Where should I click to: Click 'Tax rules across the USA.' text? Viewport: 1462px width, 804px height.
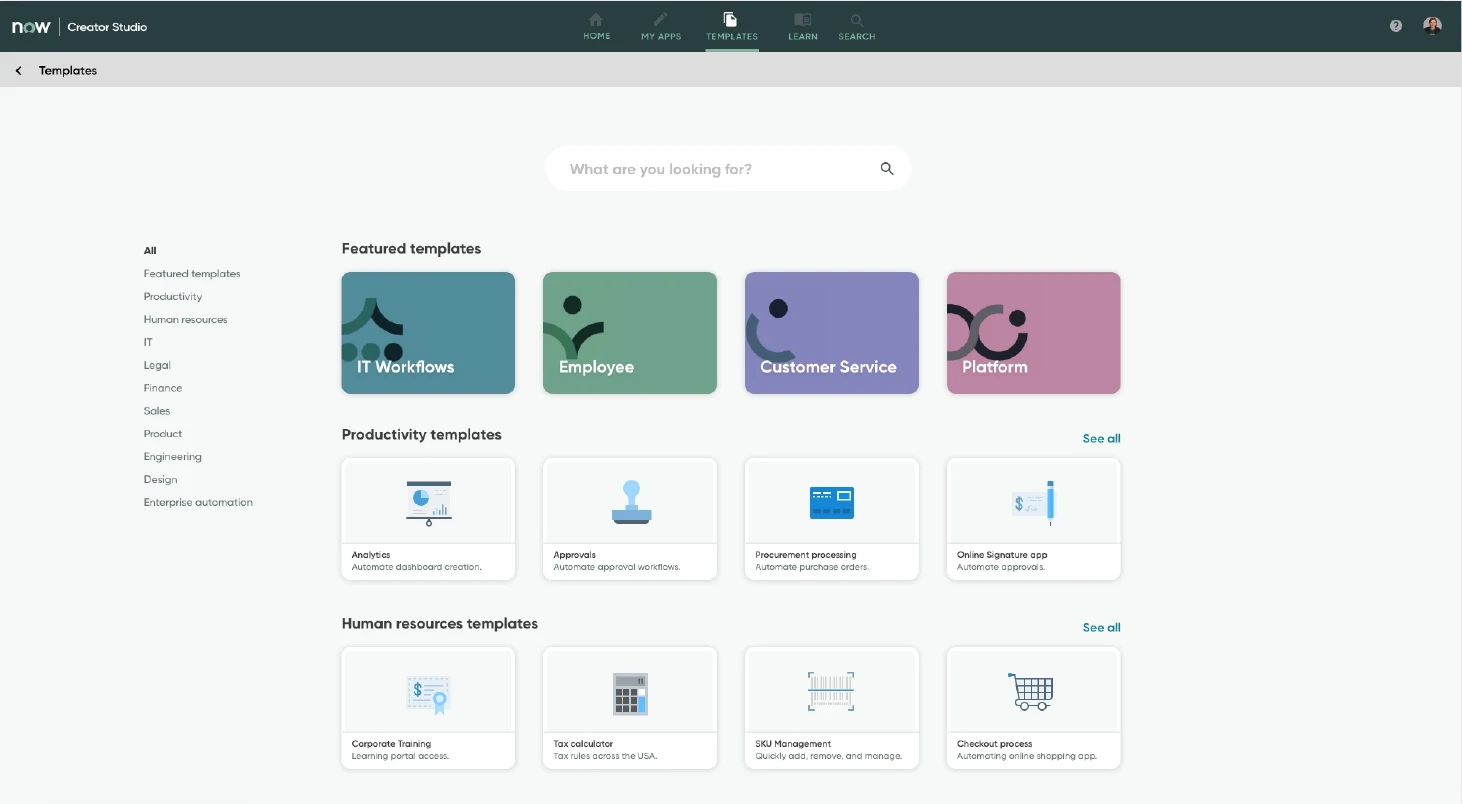click(605, 756)
